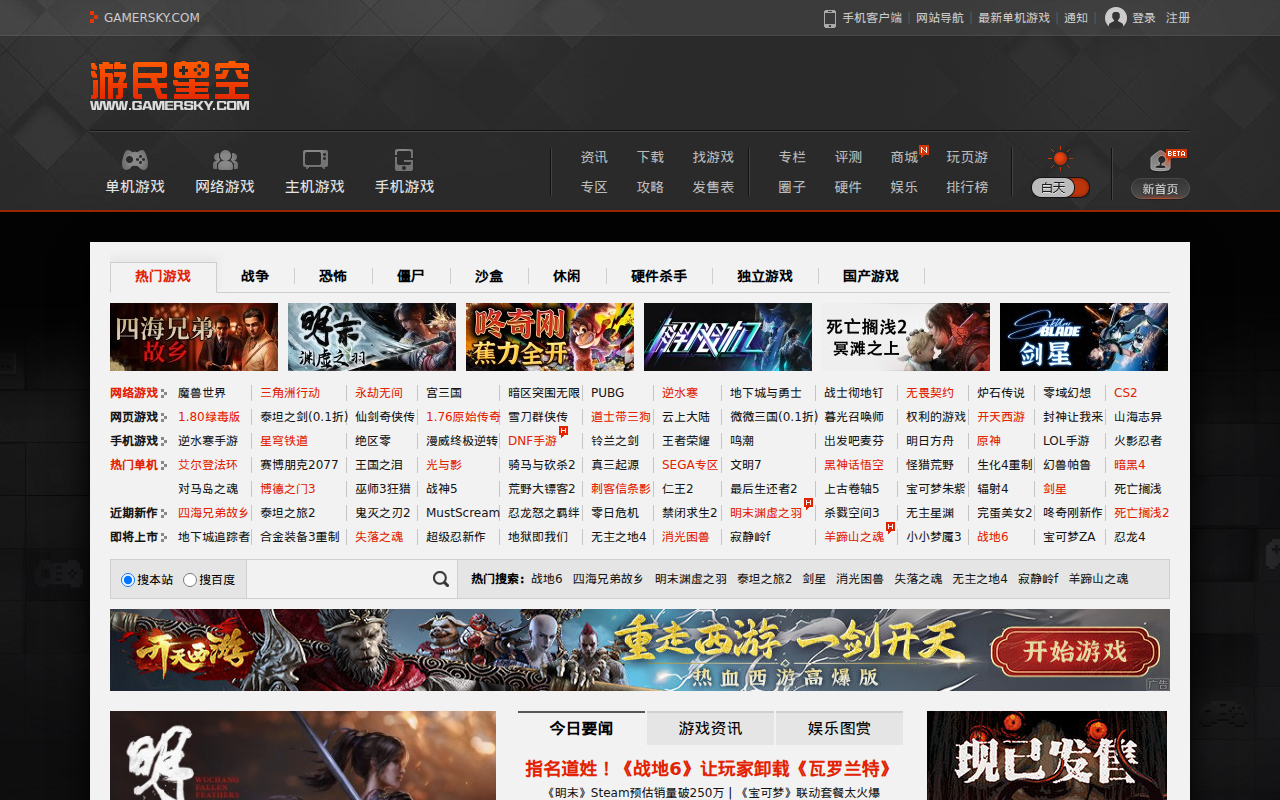
Task: Switch to 热门游戏 tab
Action: point(163,276)
